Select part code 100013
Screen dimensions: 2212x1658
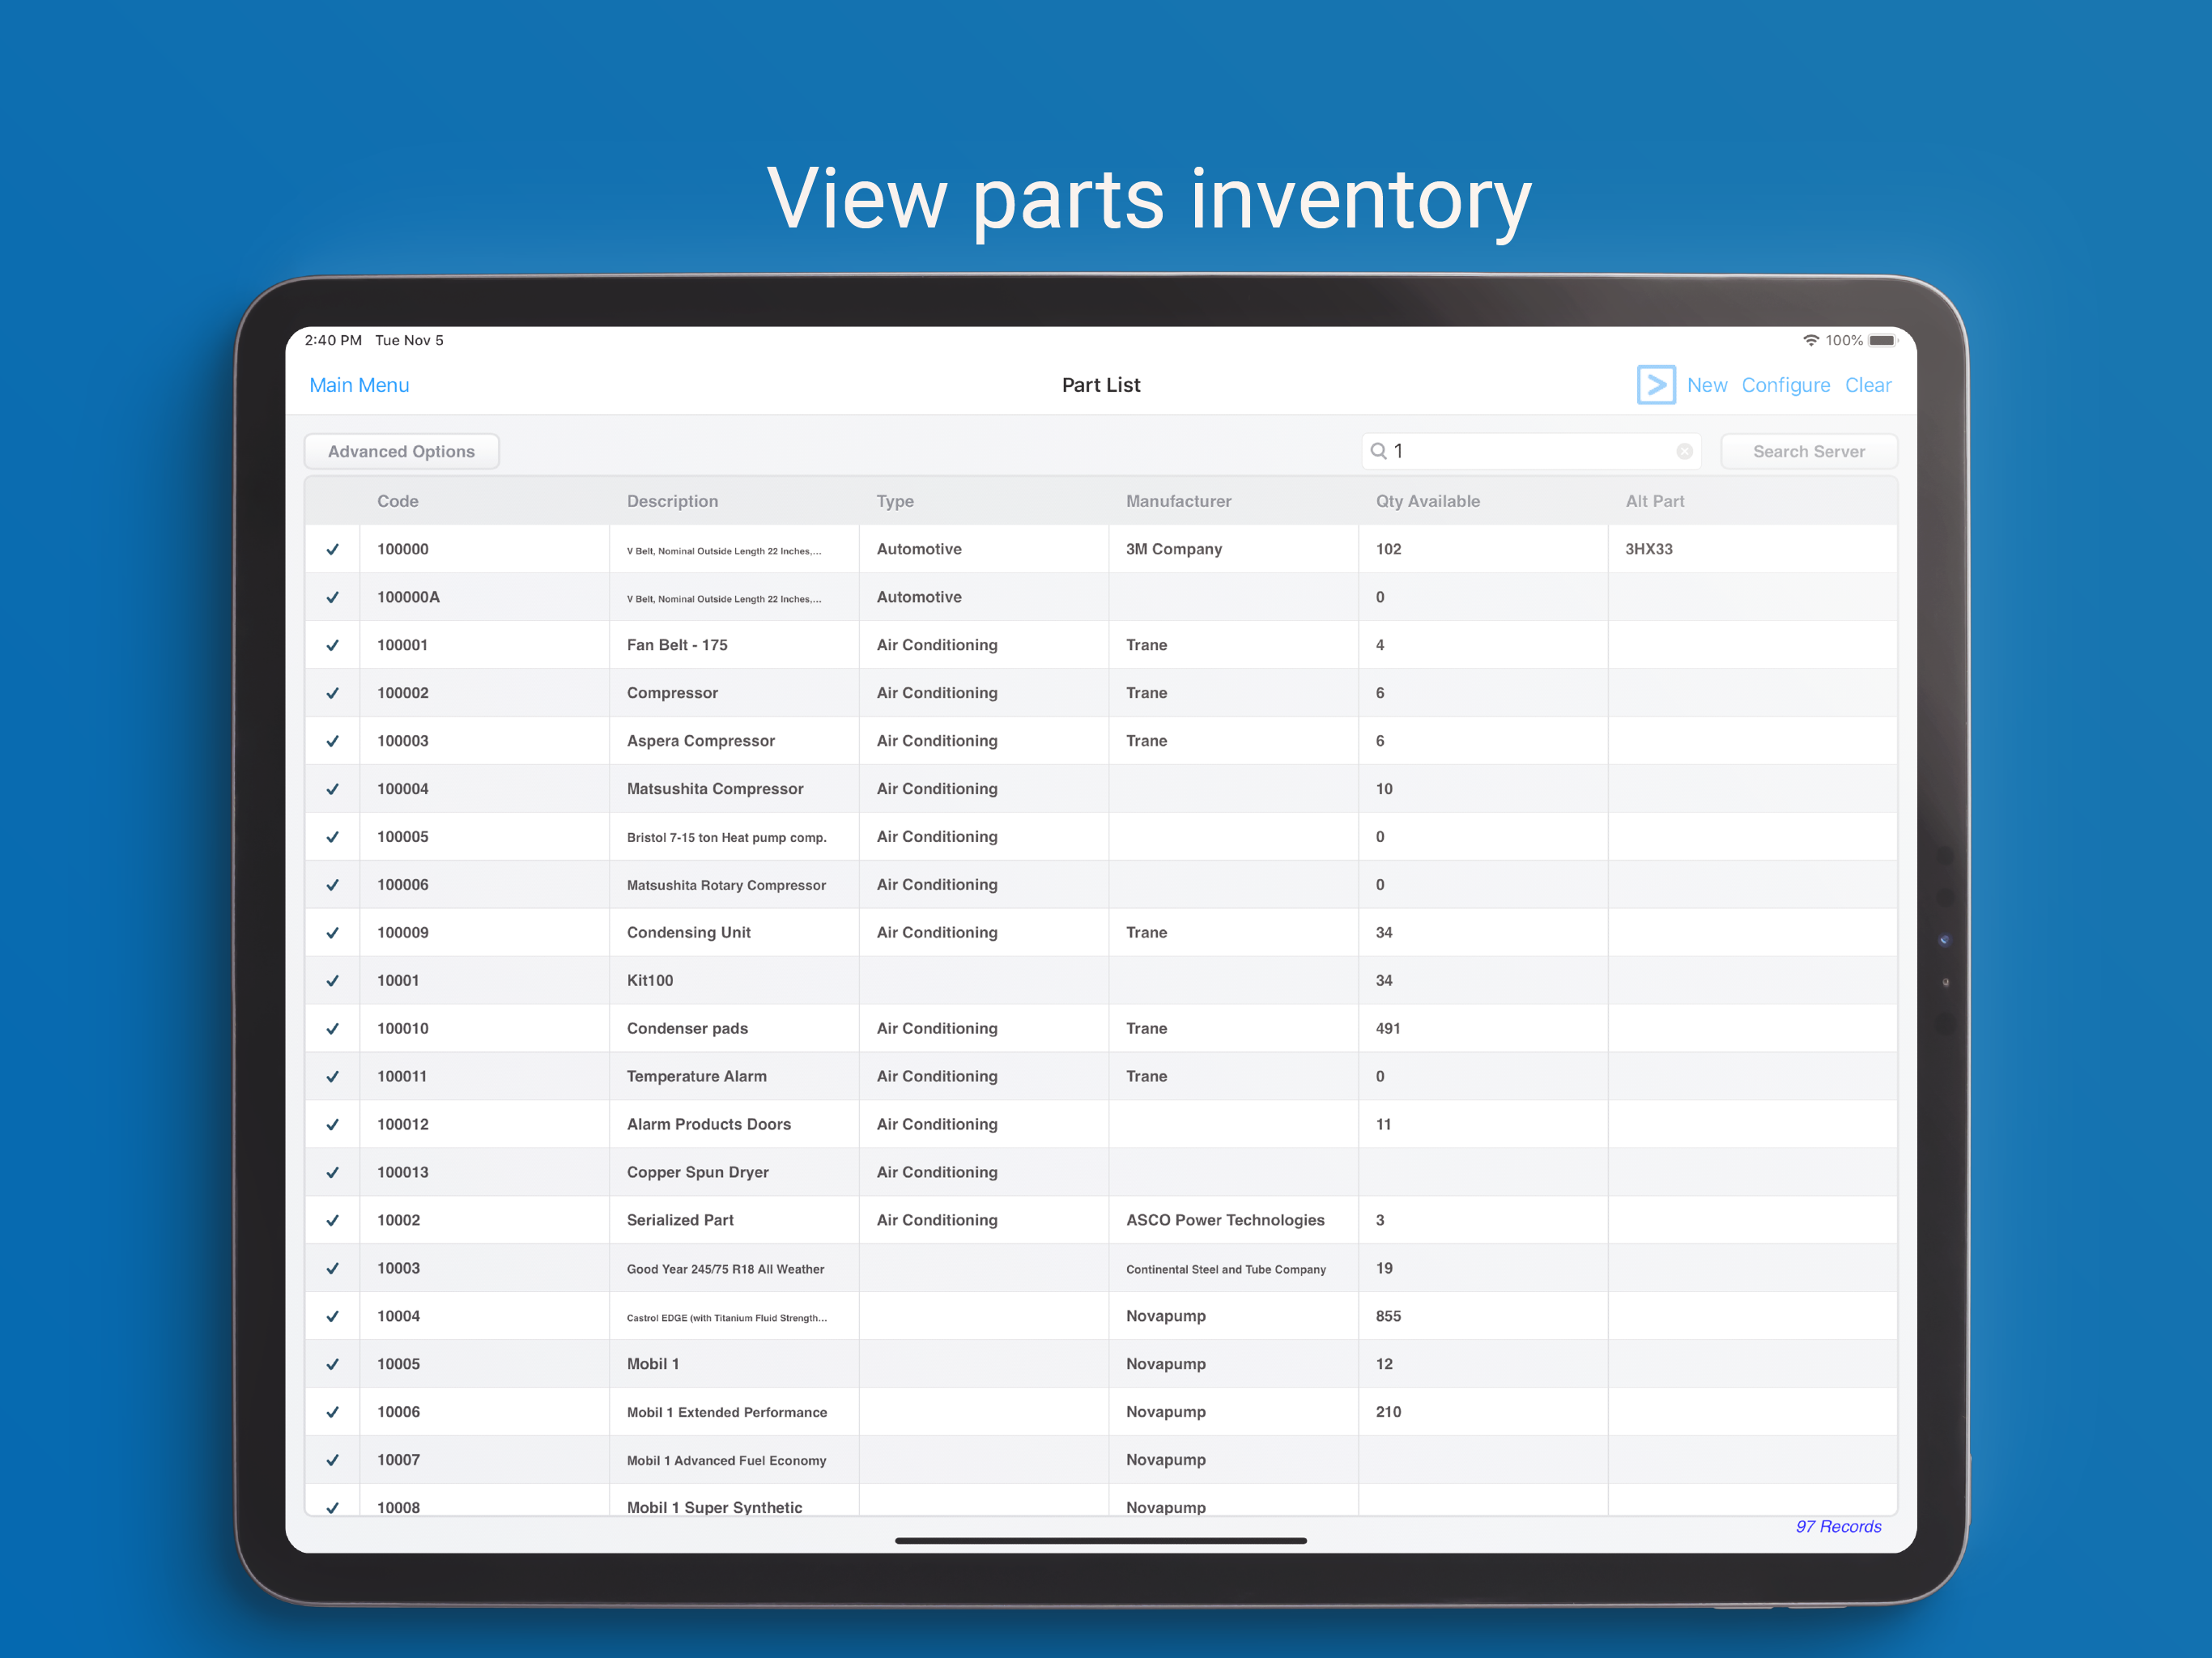pyautogui.click(x=402, y=1173)
